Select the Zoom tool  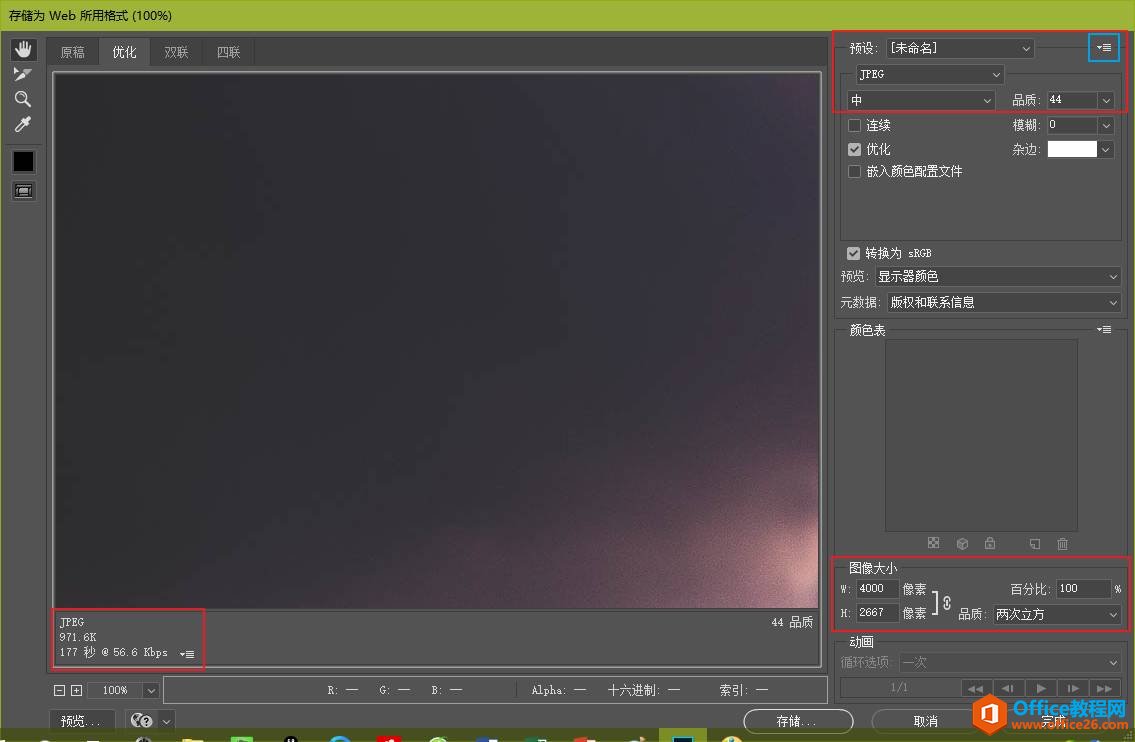(23, 99)
